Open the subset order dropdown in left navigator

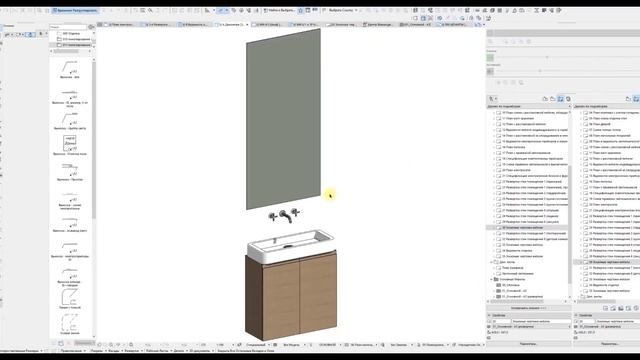[x=529, y=106]
